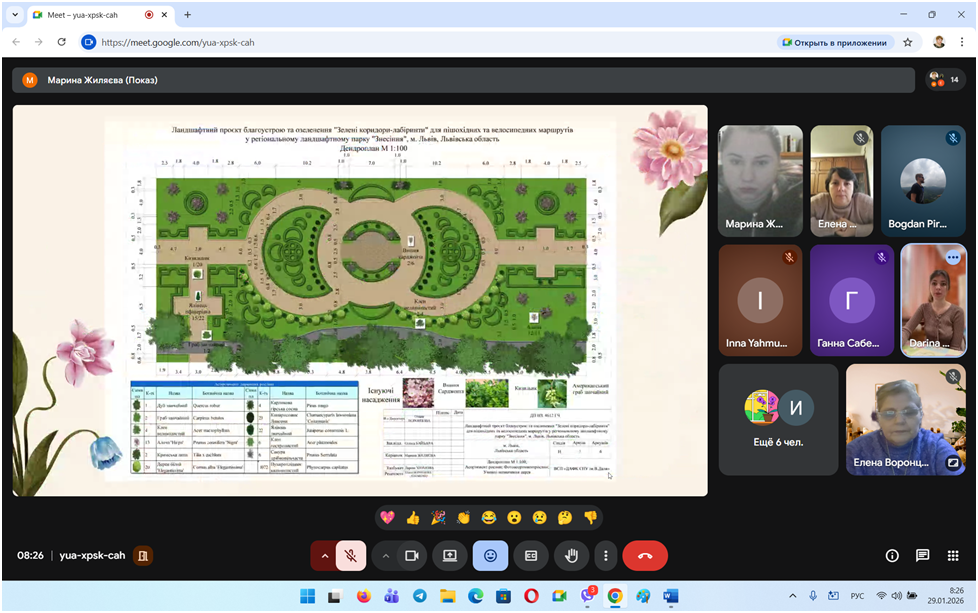Show participants list with 14 people
The height and width of the screenshot is (613, 978).
943,80
